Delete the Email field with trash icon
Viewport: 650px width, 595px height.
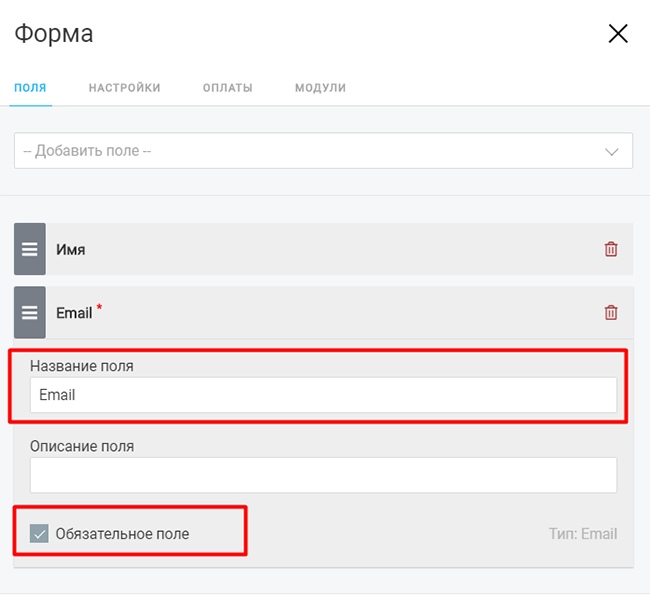611,312
